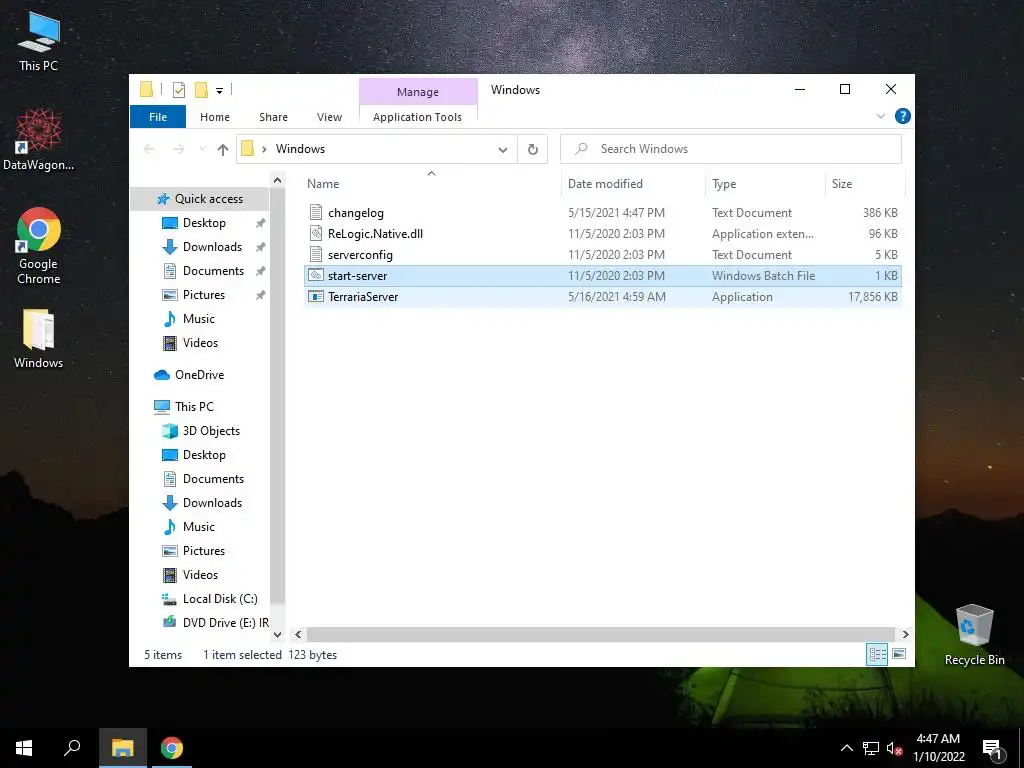1024x768 pixels.
Task: Switch to Large icons view layout
Action: (x=899, y=654)
